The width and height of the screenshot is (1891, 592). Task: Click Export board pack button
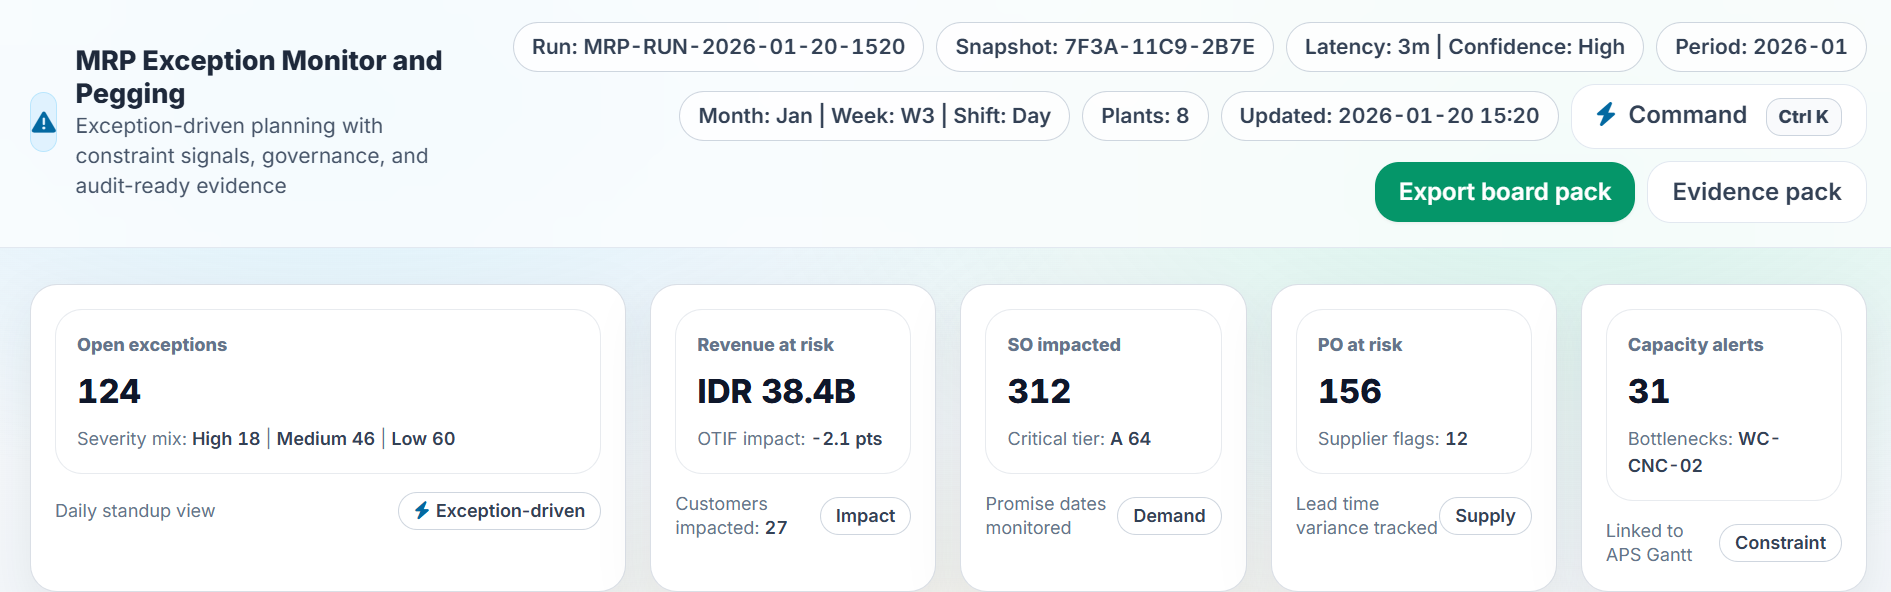(x=1504, y=192)
